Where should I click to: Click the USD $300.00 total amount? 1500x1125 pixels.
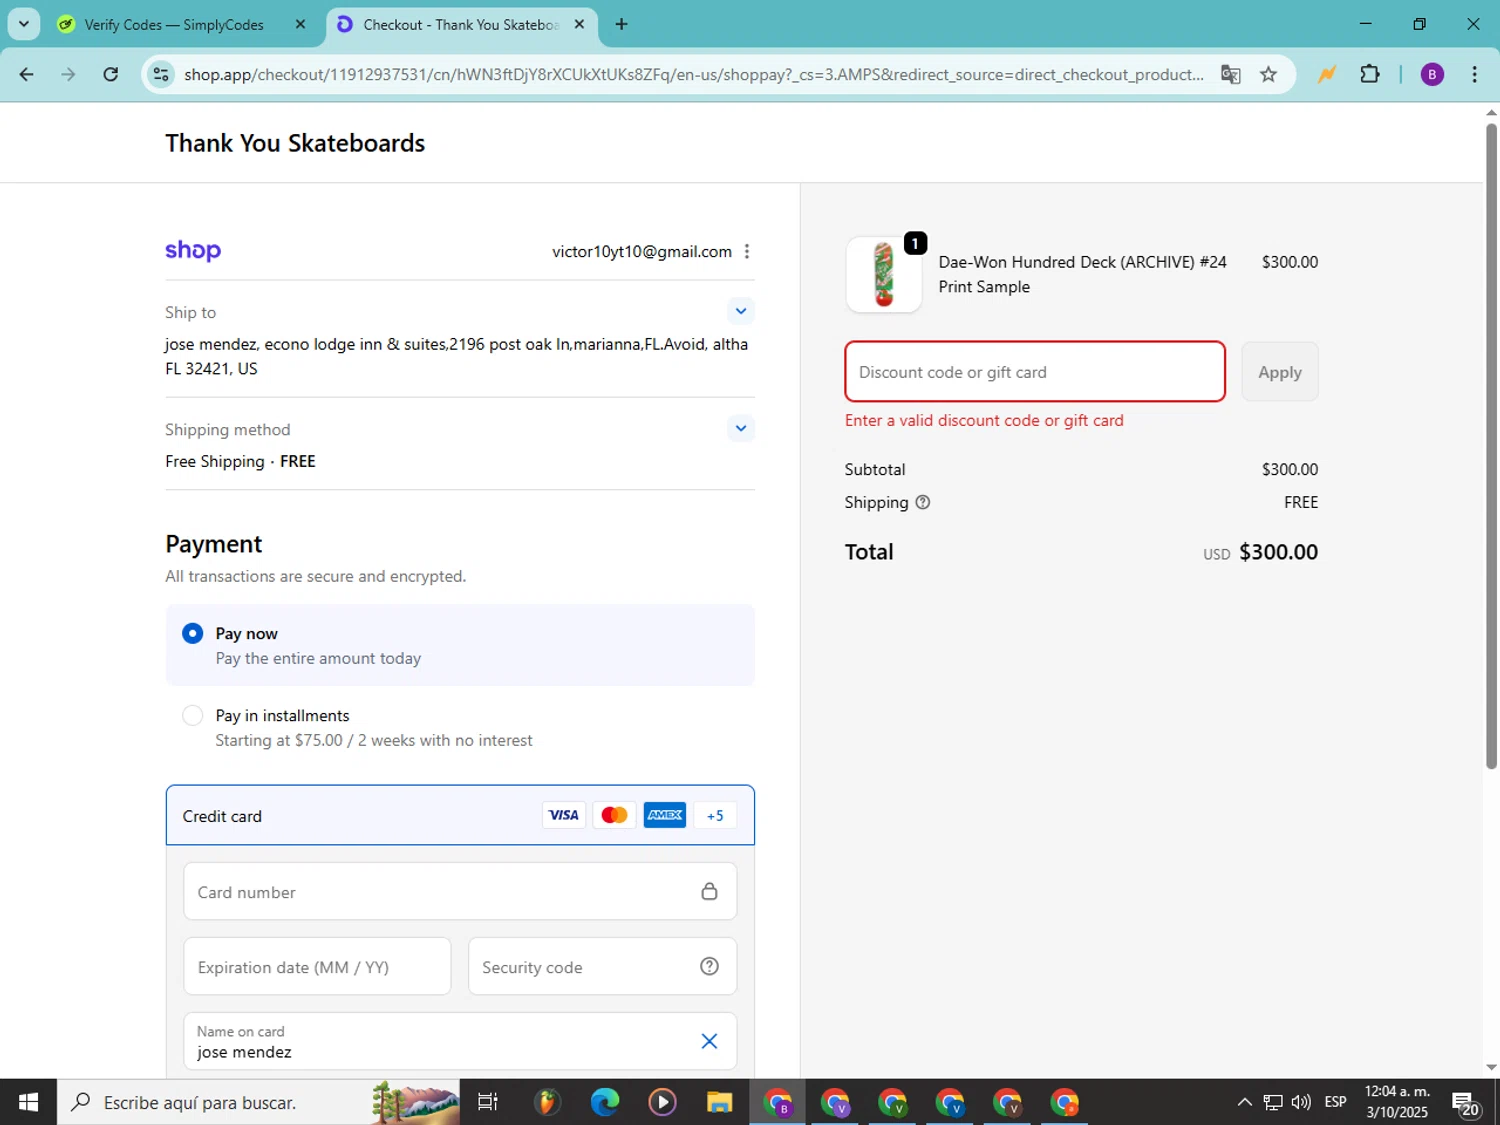coord(1260,552)
